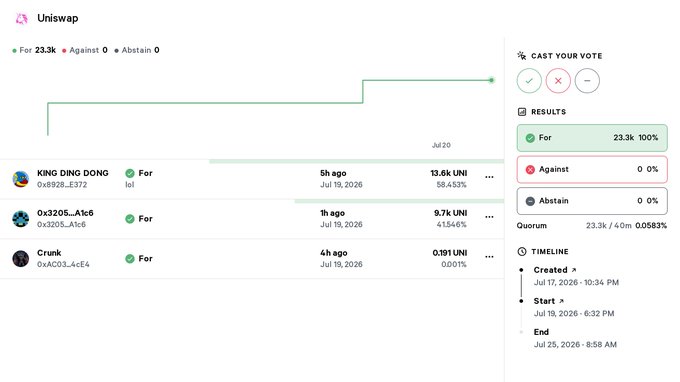Click the 4h ago timestamp
Viewport: 680px width, 382px height.
pyautogui.click(x=333, y=253)
